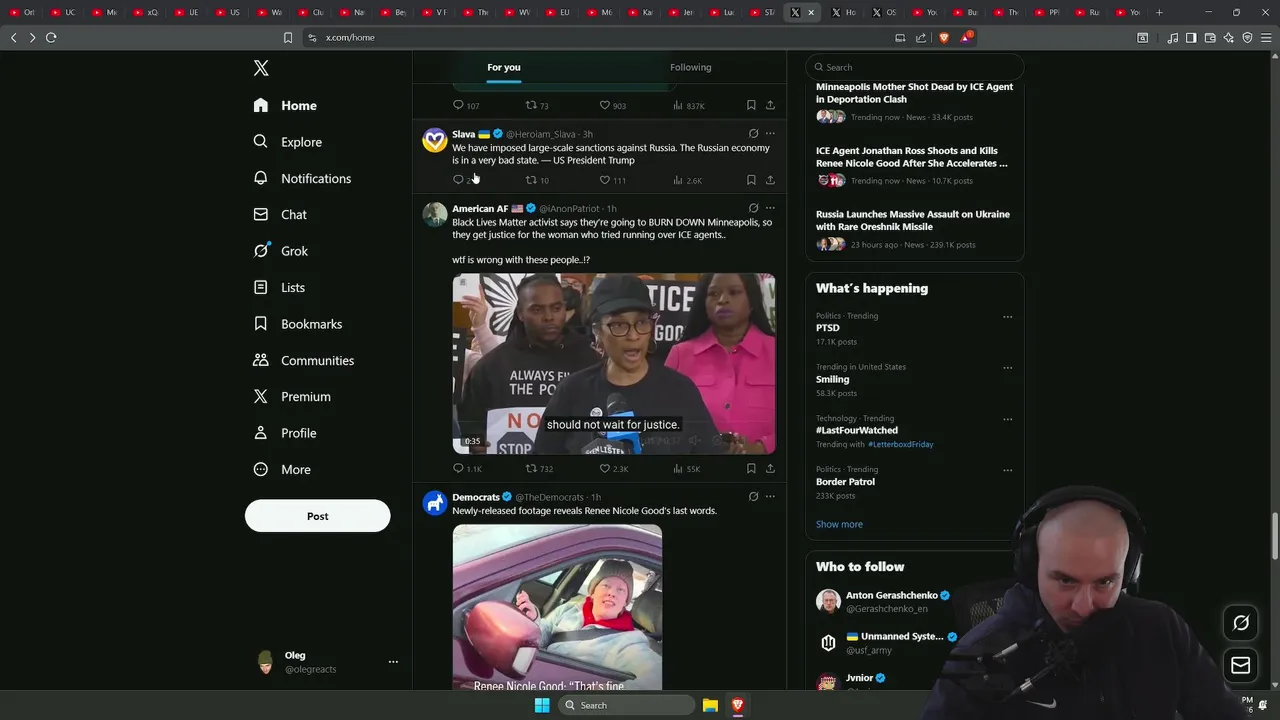1280x720 pixels.
Task: Open more options on American AF post
Action: 770,208
